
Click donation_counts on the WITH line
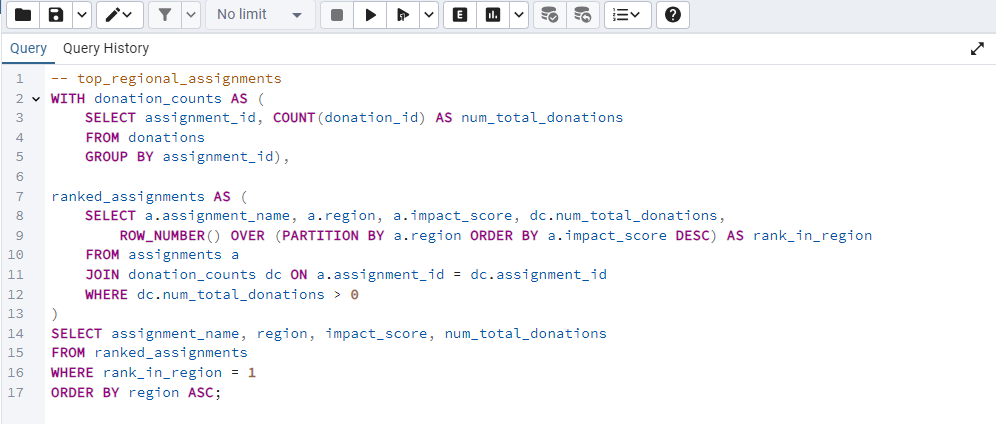point(158,98)
